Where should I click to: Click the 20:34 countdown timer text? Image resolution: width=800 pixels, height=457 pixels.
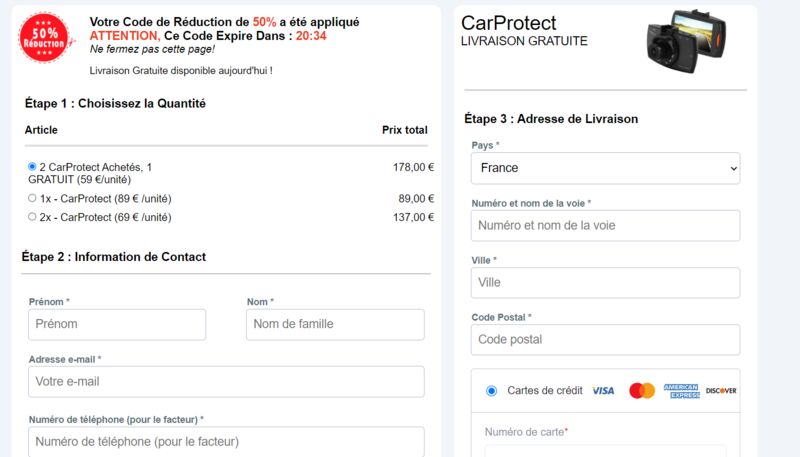[311, 36]
